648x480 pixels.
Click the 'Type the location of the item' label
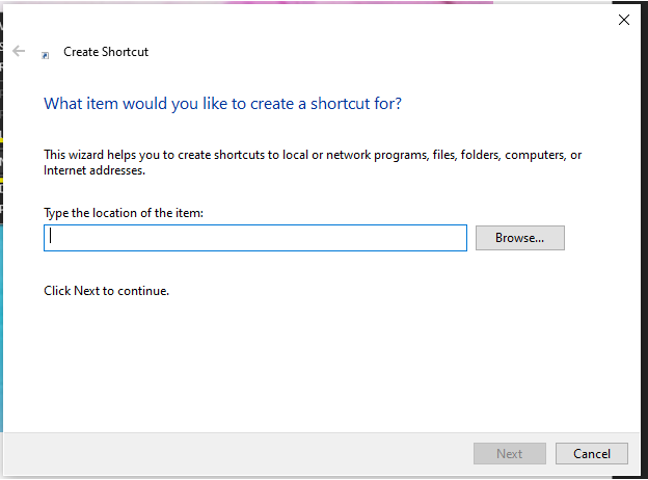[124, 213]
